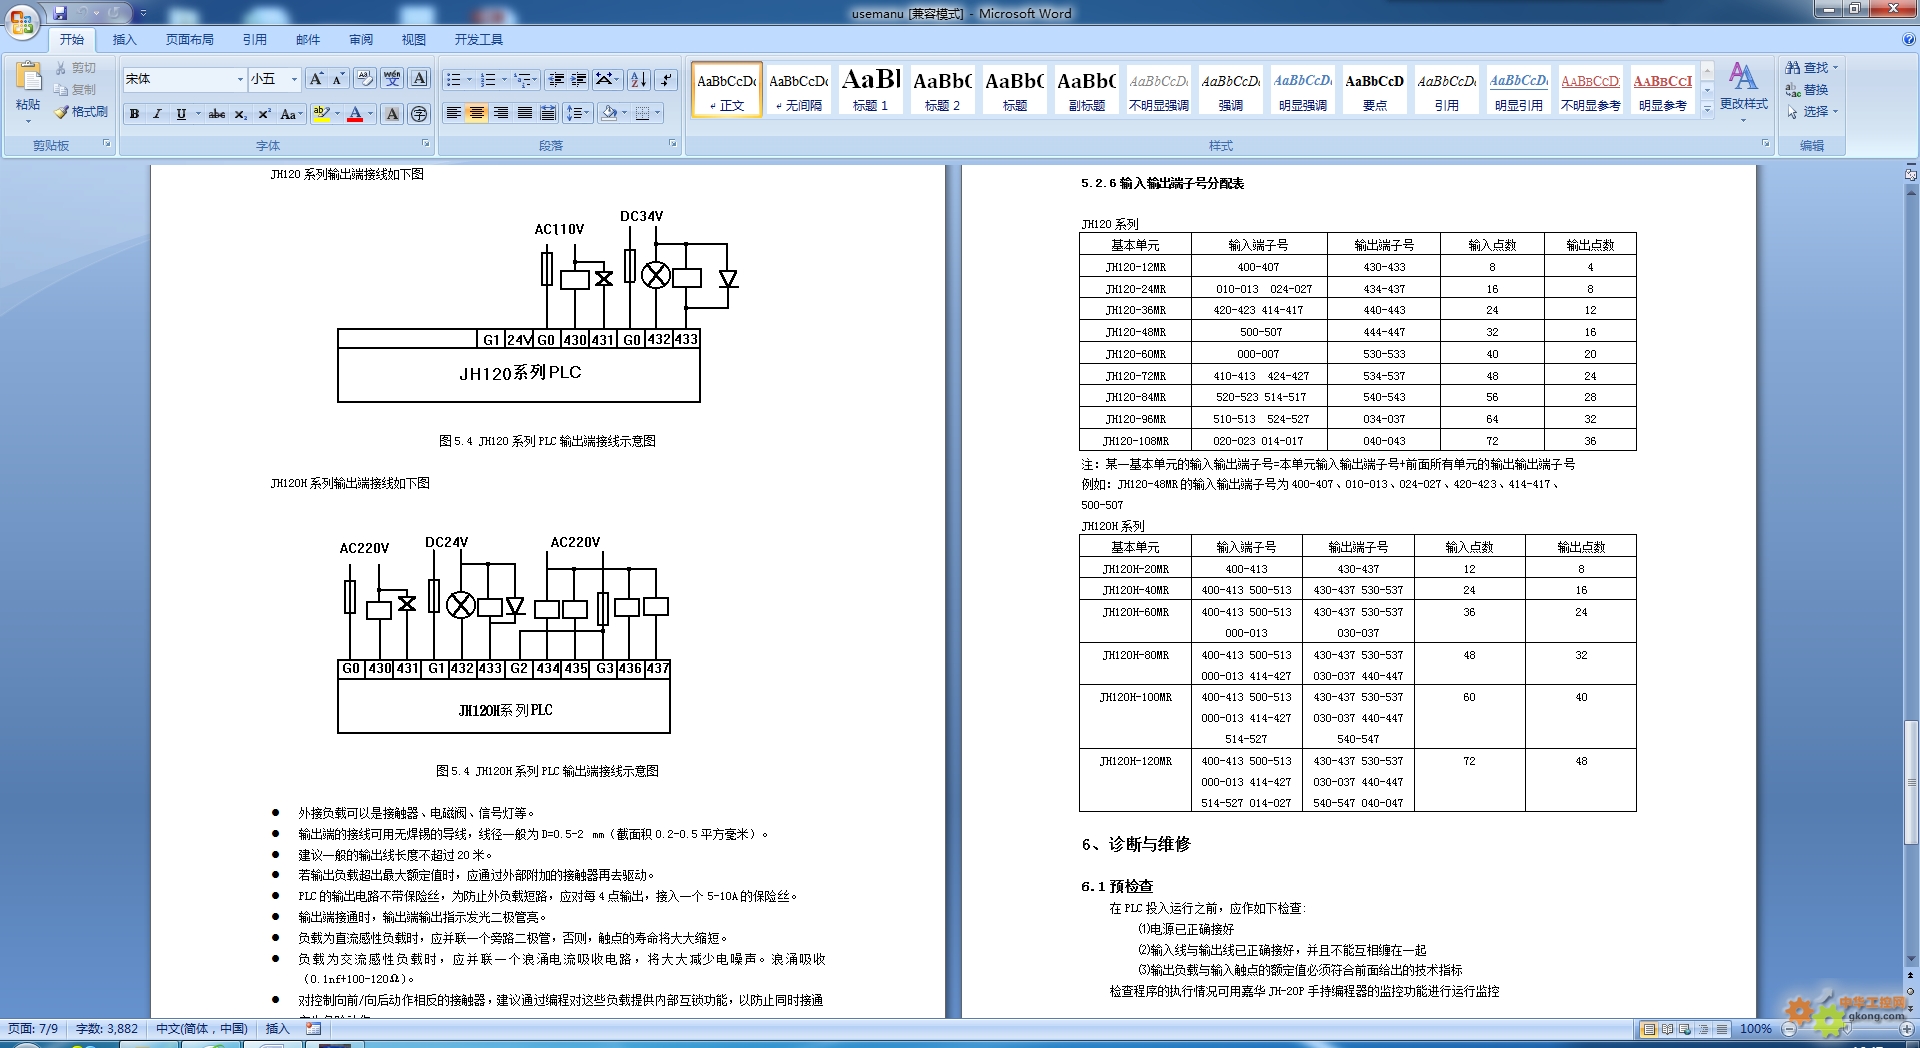
Task: Switch to outline view
Action: [x=1703, y=1029]
